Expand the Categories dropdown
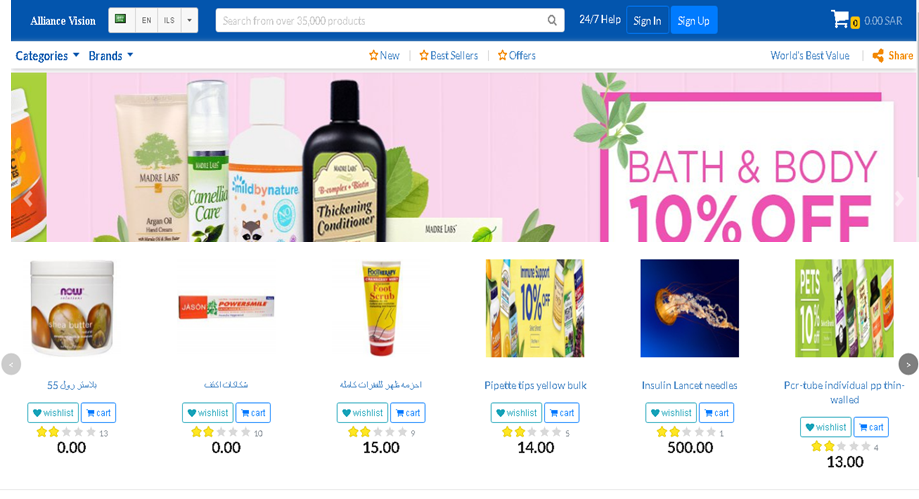This screenshot has height=499, width=919. [x=47, y=56]
